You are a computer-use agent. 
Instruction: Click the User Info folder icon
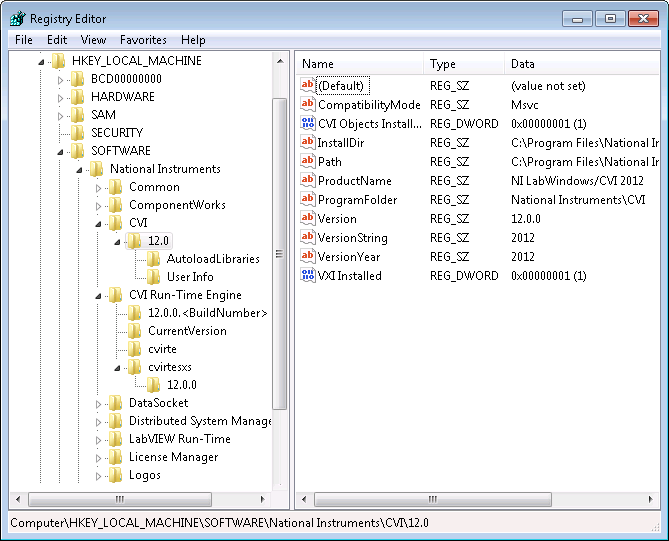153,276
